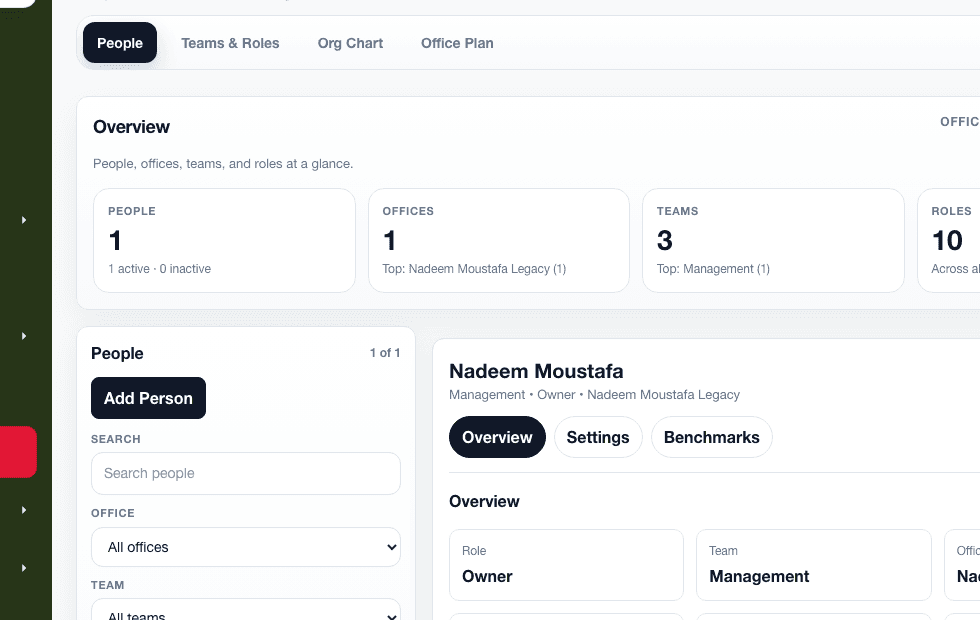
Task: Expand the second sidebar arrow below it
Action: click(23, 336)
